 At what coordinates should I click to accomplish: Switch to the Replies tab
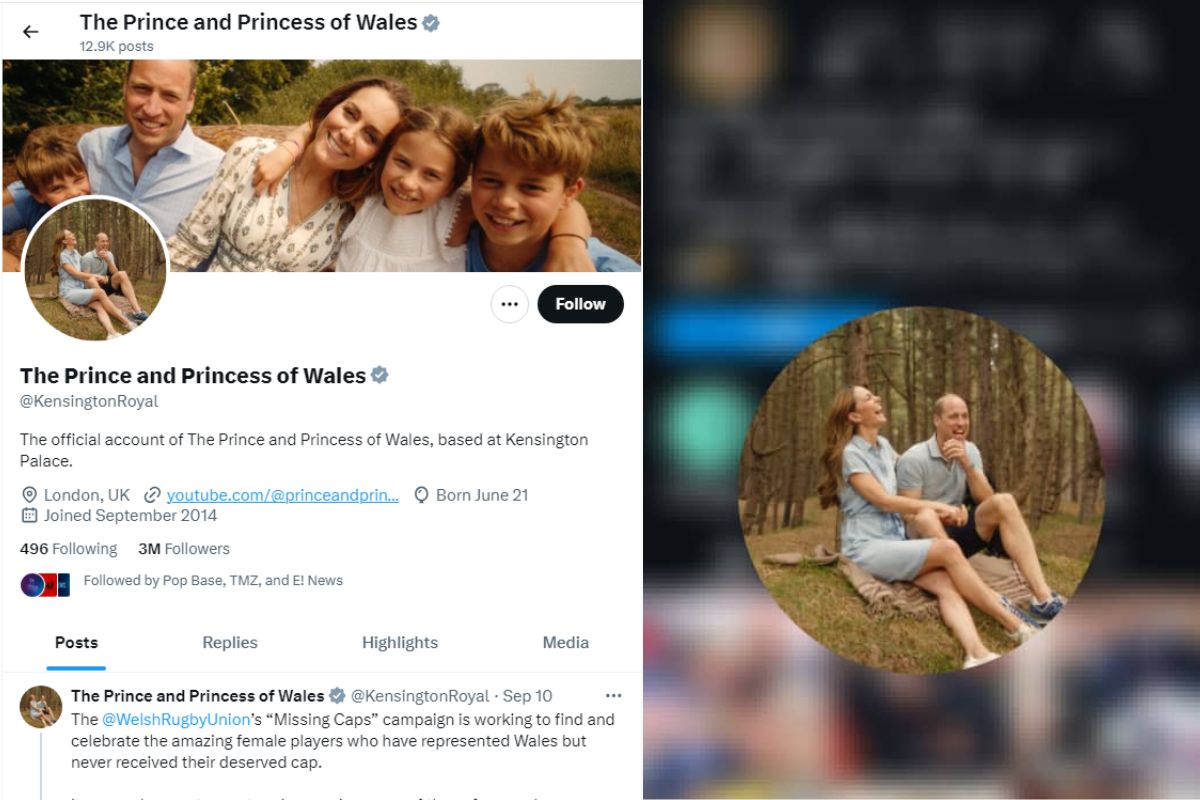(230, 643)
